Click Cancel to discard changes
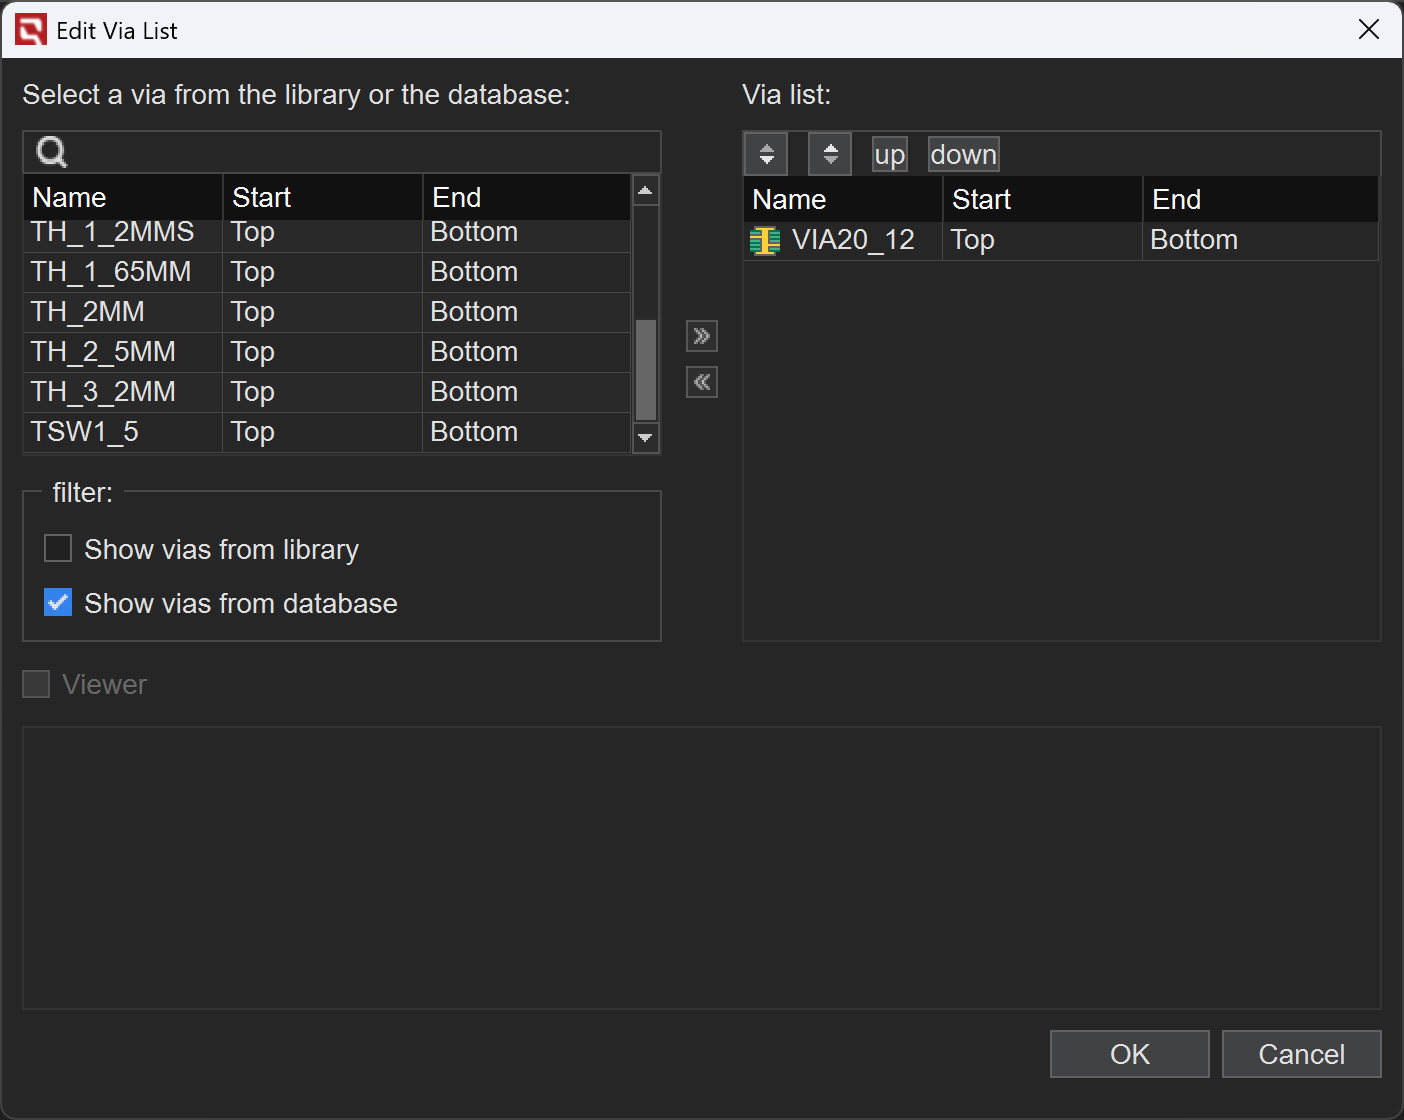The width and height of the screenshot is (1404, 1120). [x=1301, y=1054]
